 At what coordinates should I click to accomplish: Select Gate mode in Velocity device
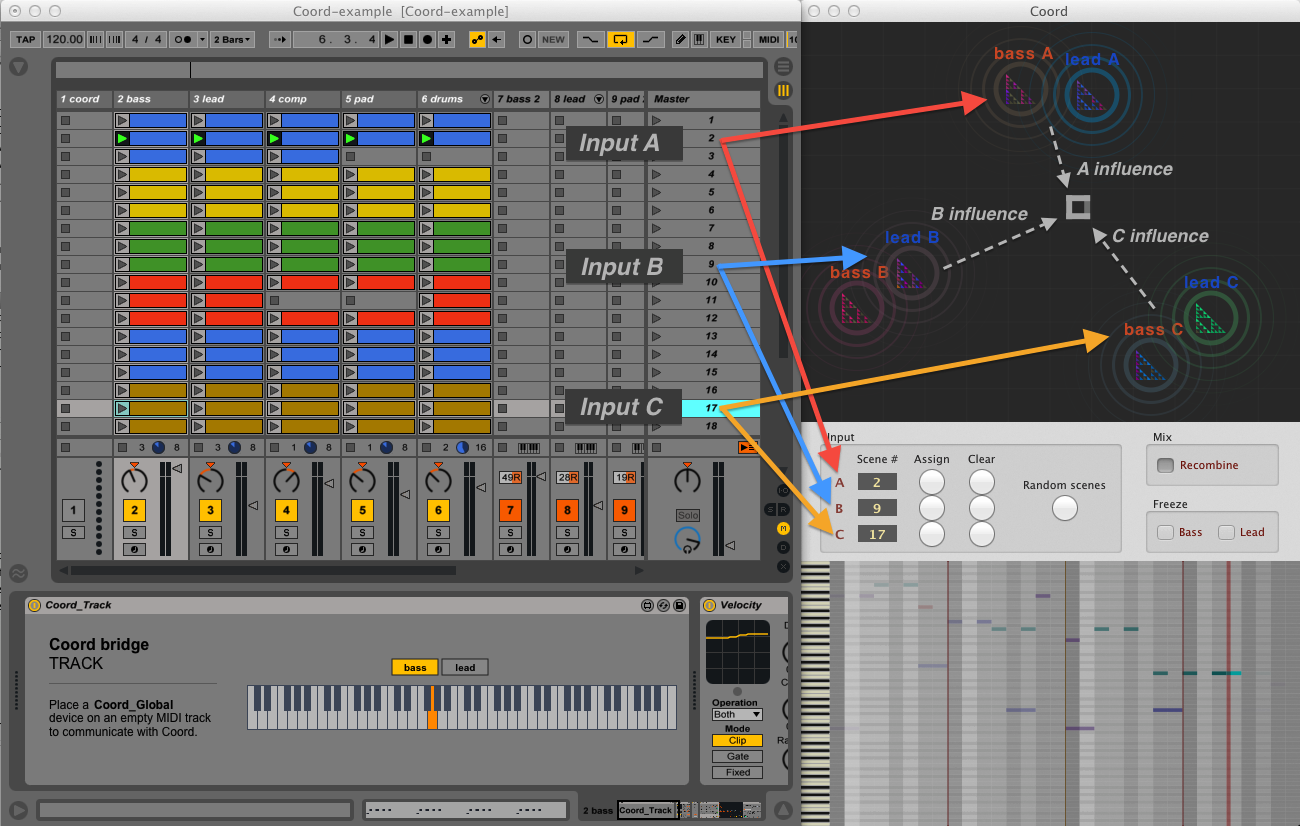(737, 756)
